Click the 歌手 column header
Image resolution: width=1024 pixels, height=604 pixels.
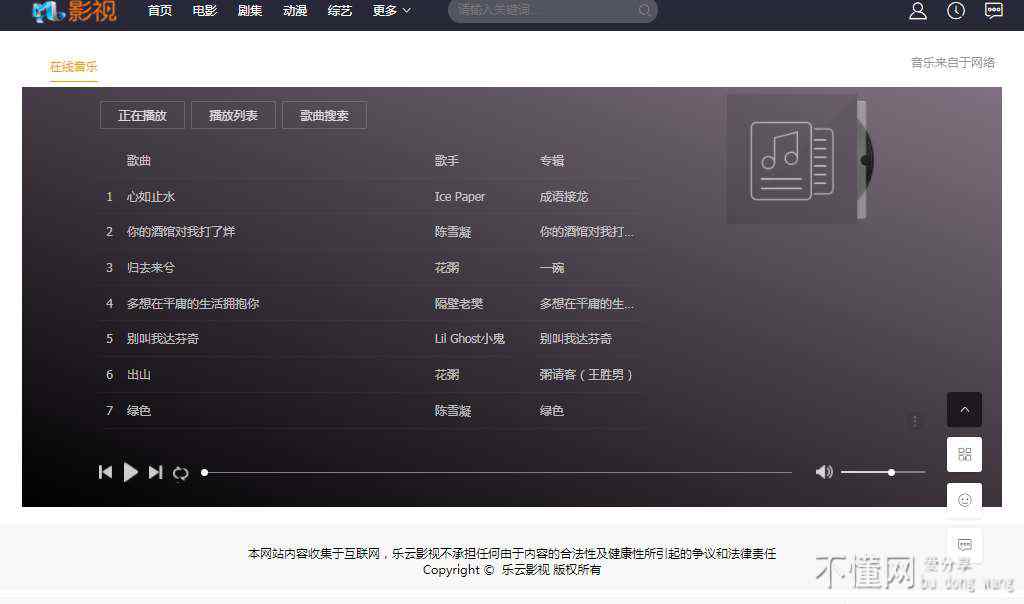(x=447, y=161)
